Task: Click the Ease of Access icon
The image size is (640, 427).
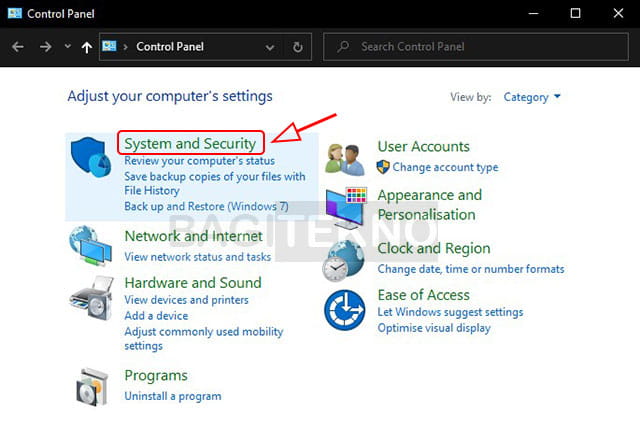Action: coord(345,310)
